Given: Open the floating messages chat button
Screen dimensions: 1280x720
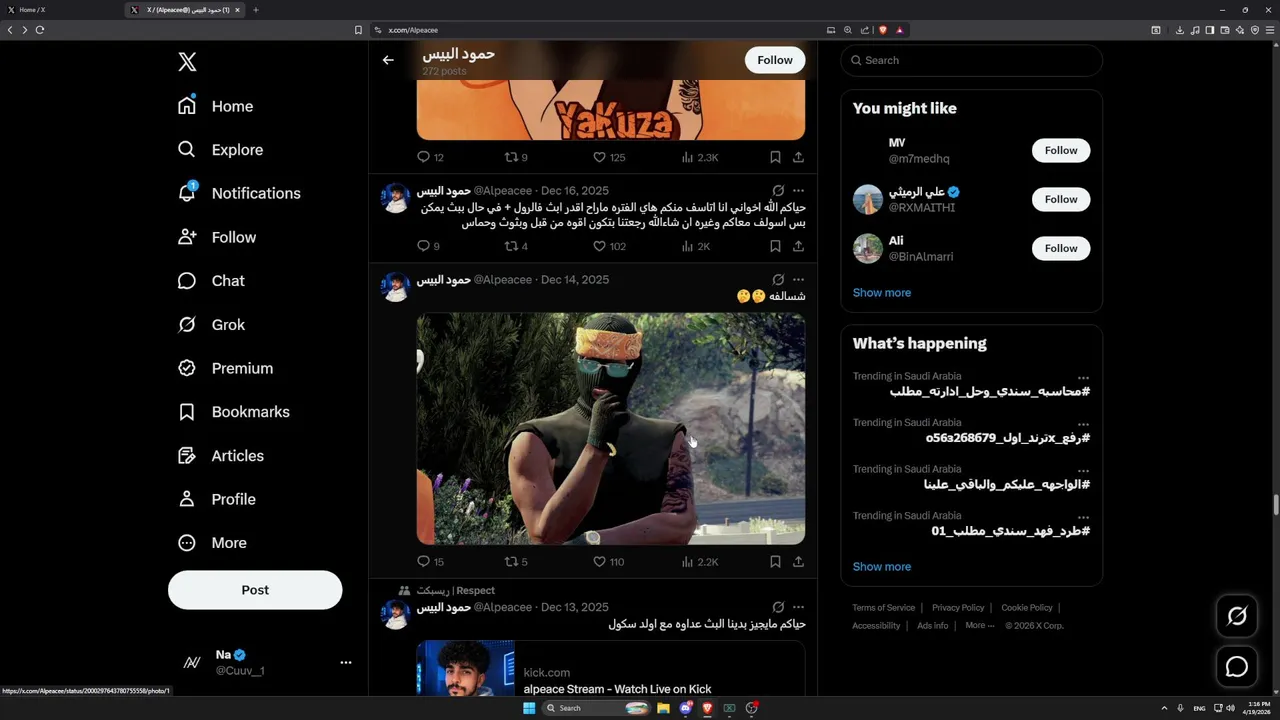Looking at the screenshot, I should [x=1237, y=667].
